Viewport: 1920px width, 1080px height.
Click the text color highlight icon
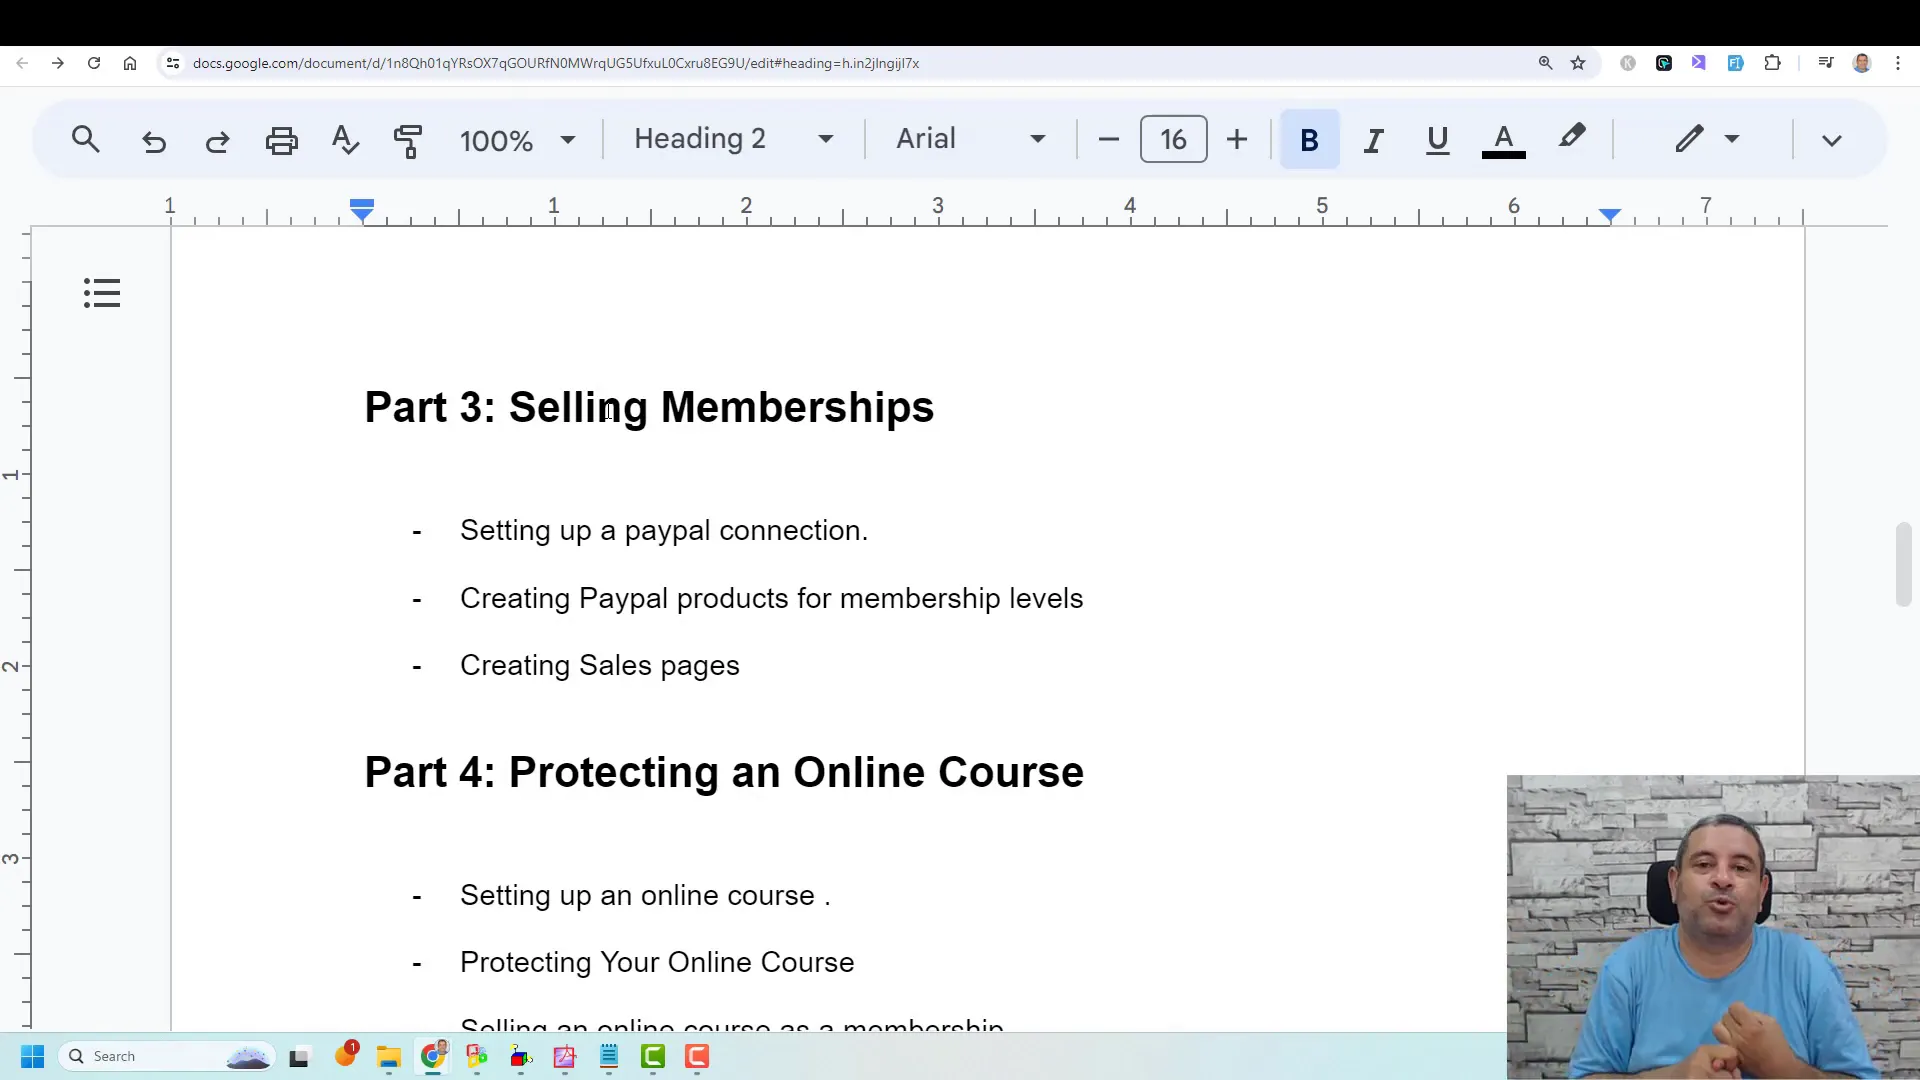point(1572,138)
